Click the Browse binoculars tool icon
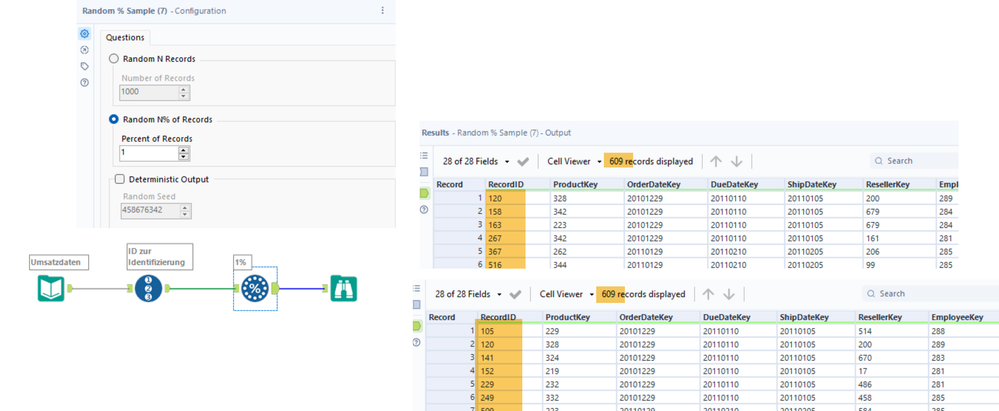The height and width of the screenshot is (411, 999). click(345, 289)
